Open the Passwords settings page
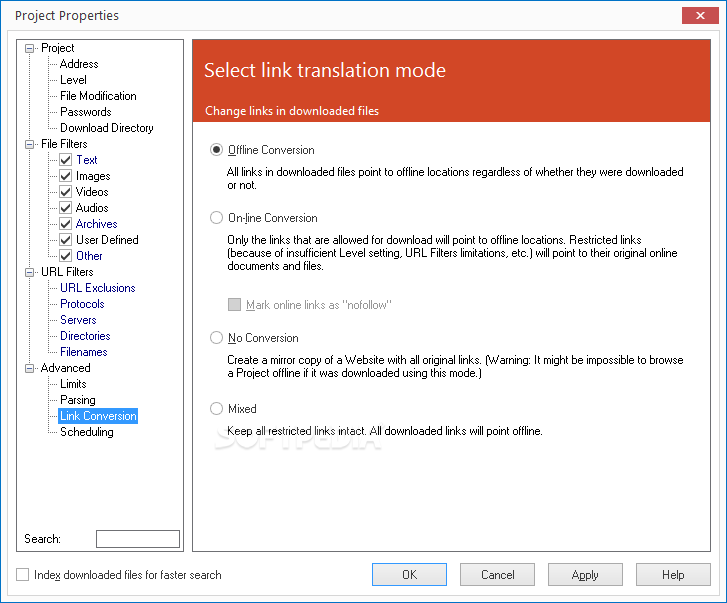This screenshot has height=603, width=727. [x=86, y=112]
